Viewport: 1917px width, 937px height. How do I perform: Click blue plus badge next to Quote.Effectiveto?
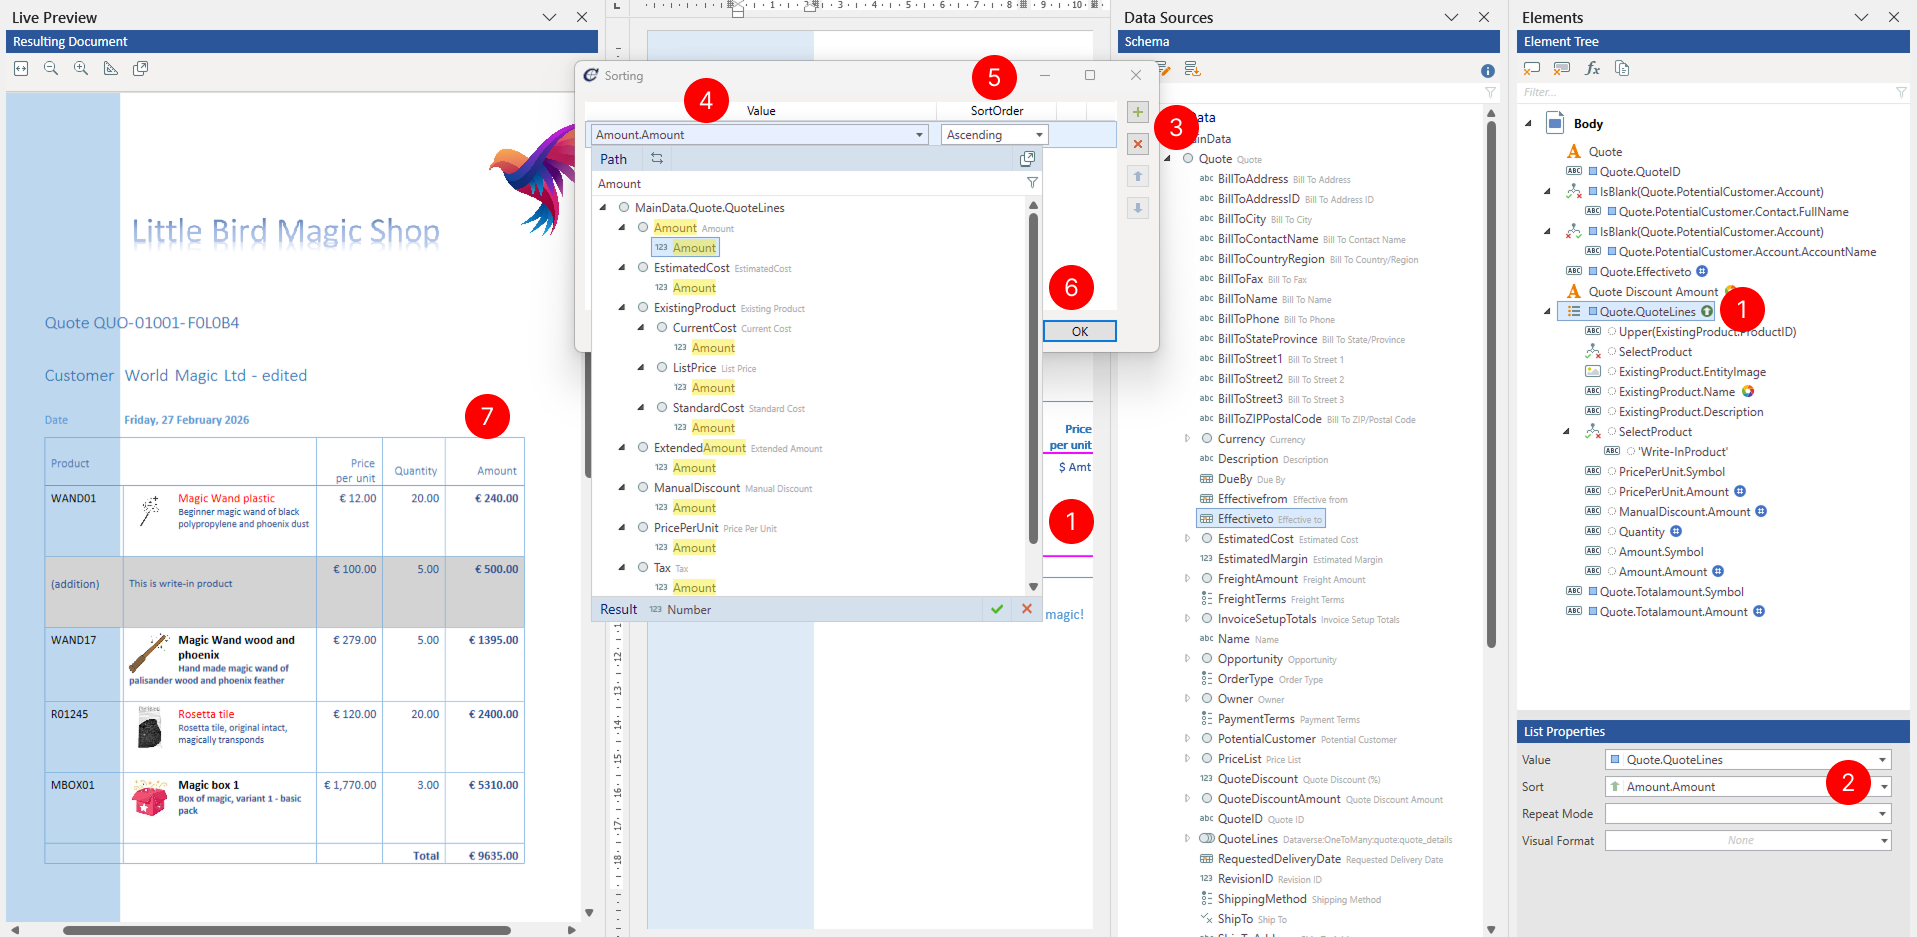(x=1702, y=272)
